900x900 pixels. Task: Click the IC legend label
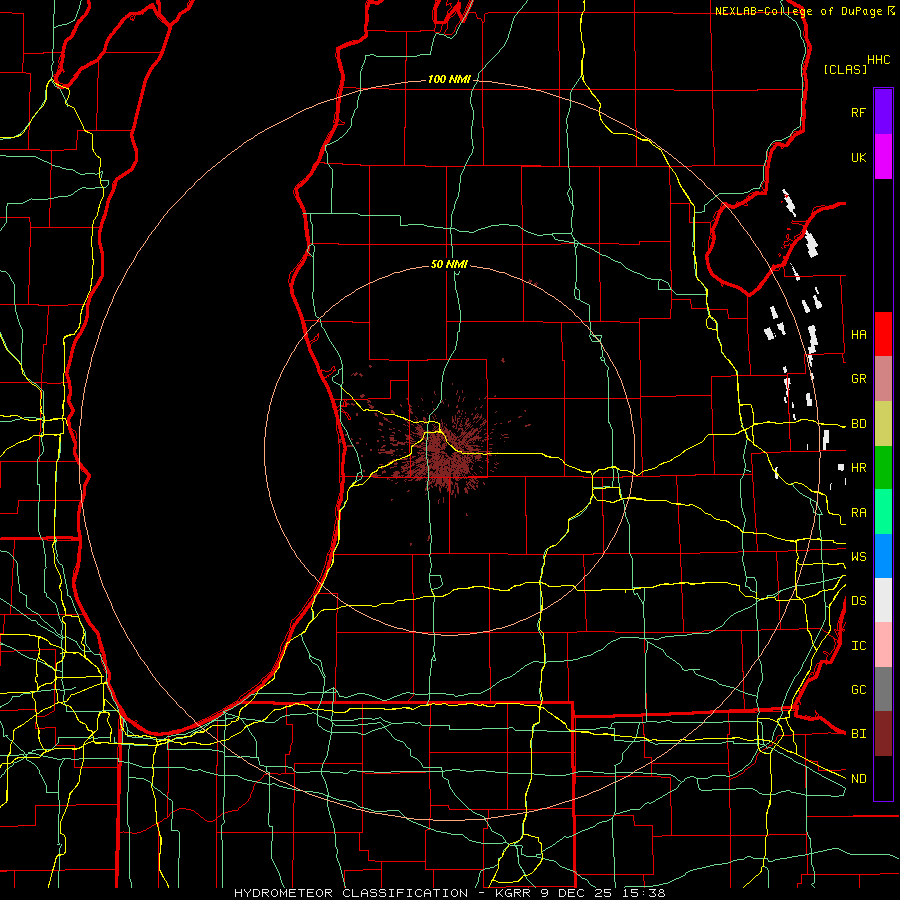tap(858, 646)
